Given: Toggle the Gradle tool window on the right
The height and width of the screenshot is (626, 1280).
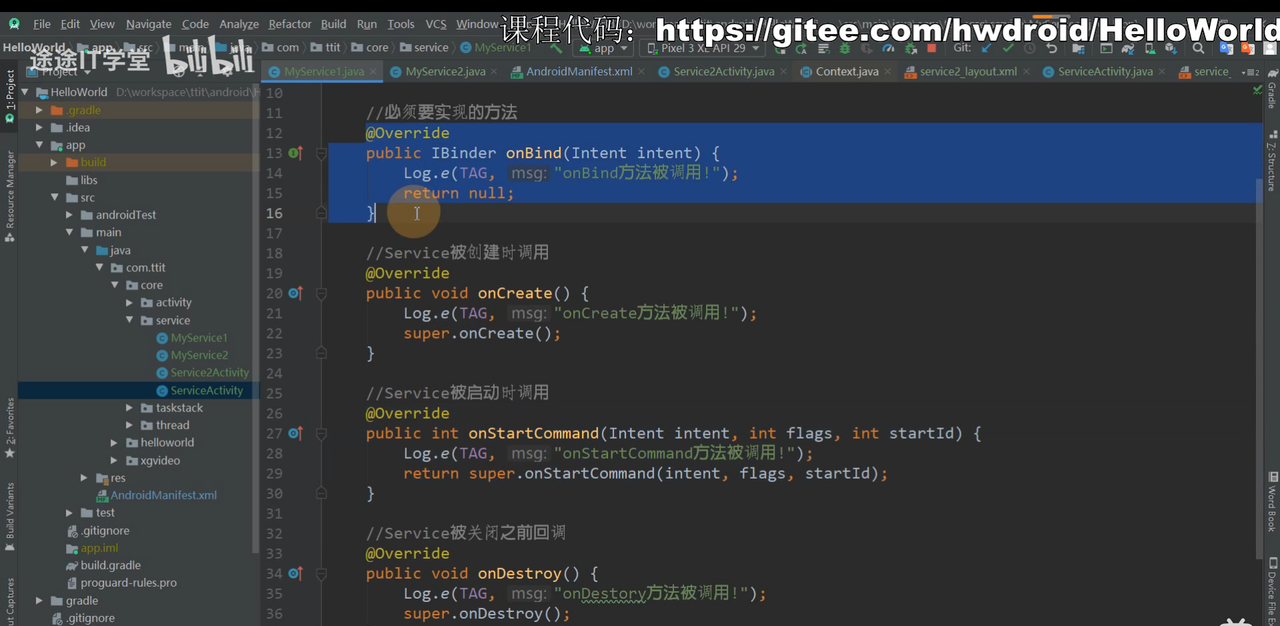Looking at the screenshot, I should 1271,89.
